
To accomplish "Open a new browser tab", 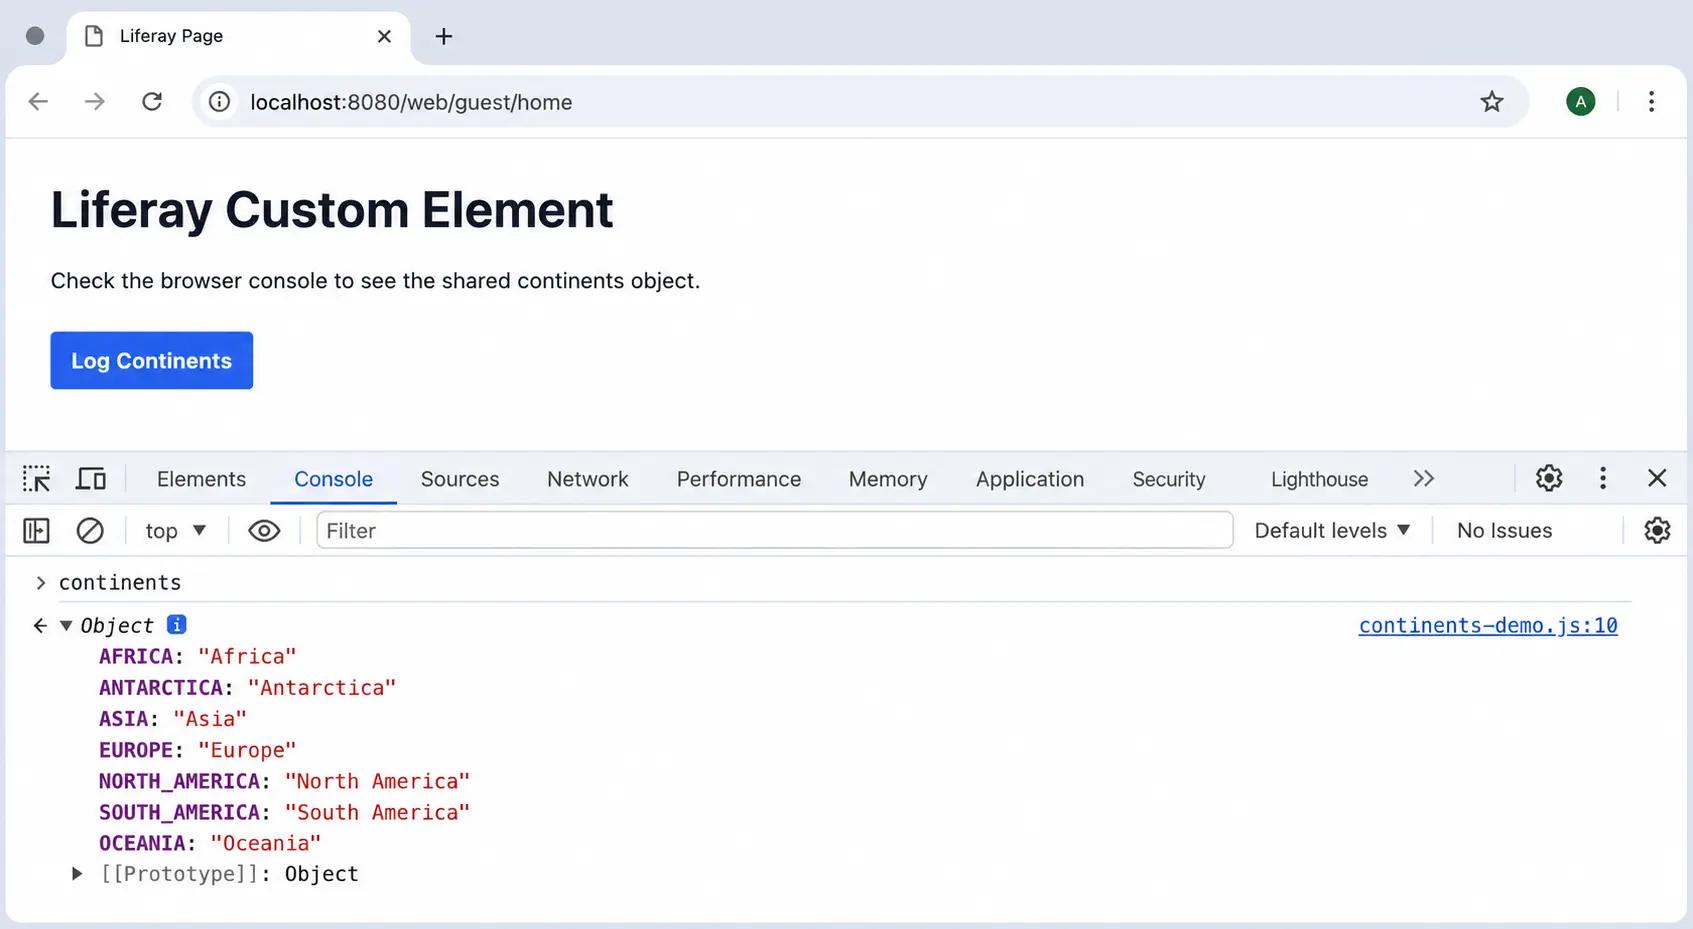I will click(444, 36).
